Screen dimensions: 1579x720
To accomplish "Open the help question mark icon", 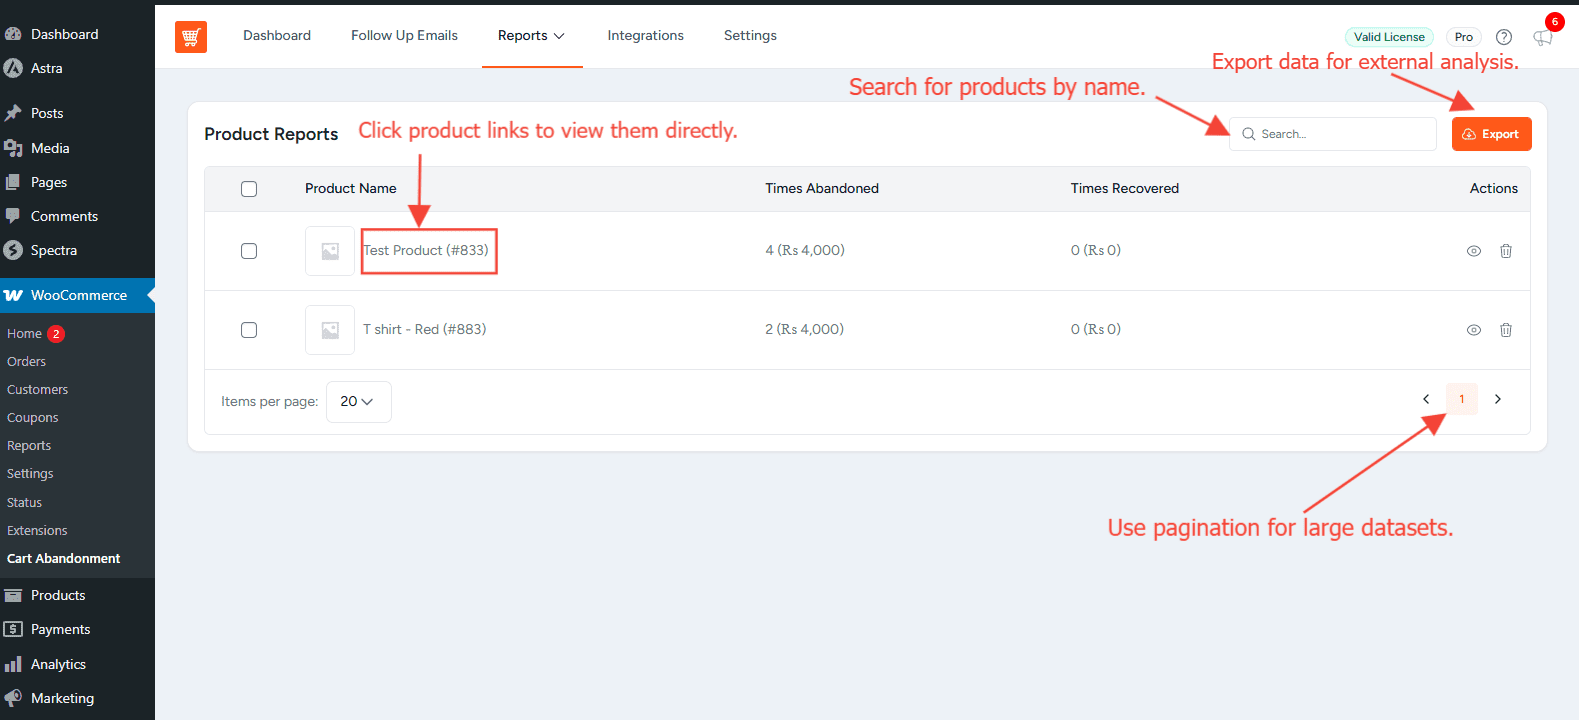I will (1503, 37).
